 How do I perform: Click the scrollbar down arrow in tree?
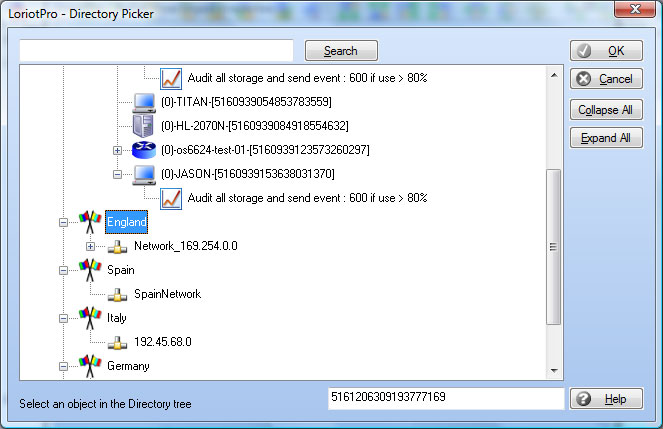553,371
